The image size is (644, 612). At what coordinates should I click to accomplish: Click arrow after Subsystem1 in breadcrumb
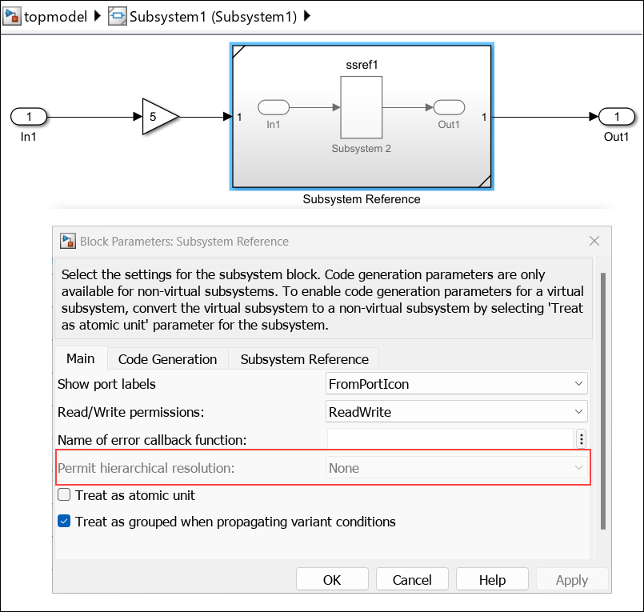point(307,16)
